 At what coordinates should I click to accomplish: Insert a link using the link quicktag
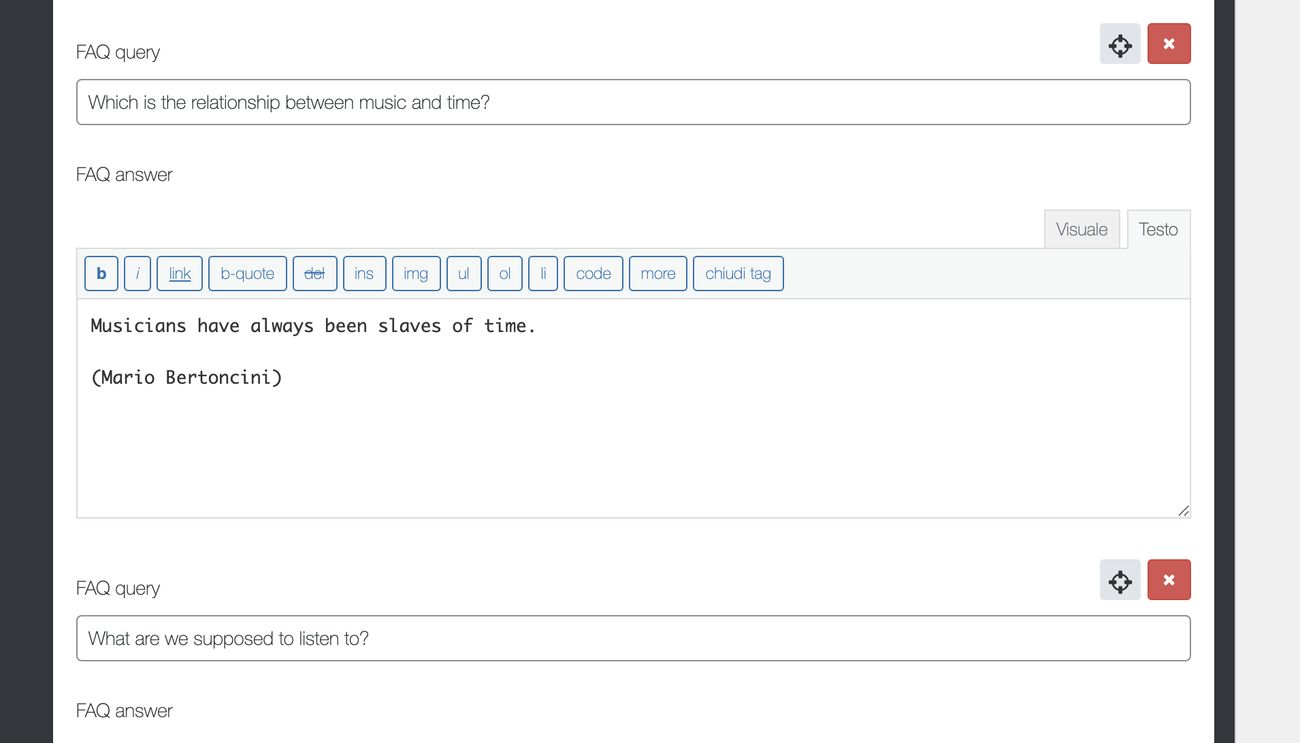(x=180, y=274)
